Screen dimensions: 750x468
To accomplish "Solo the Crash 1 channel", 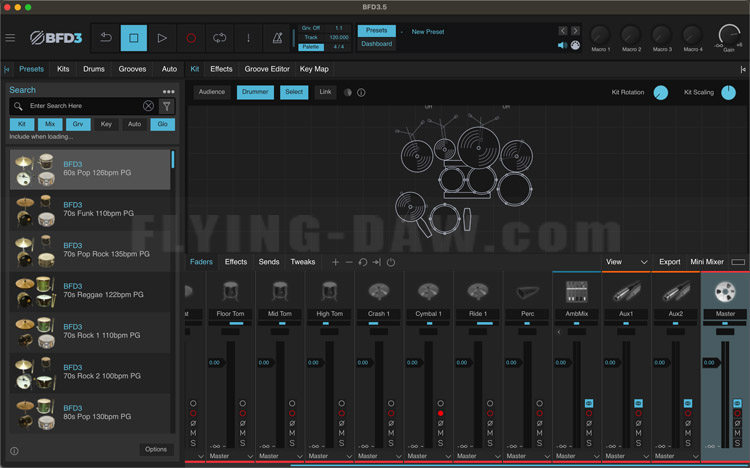I will pyautogui.click(x=391, y=444).
